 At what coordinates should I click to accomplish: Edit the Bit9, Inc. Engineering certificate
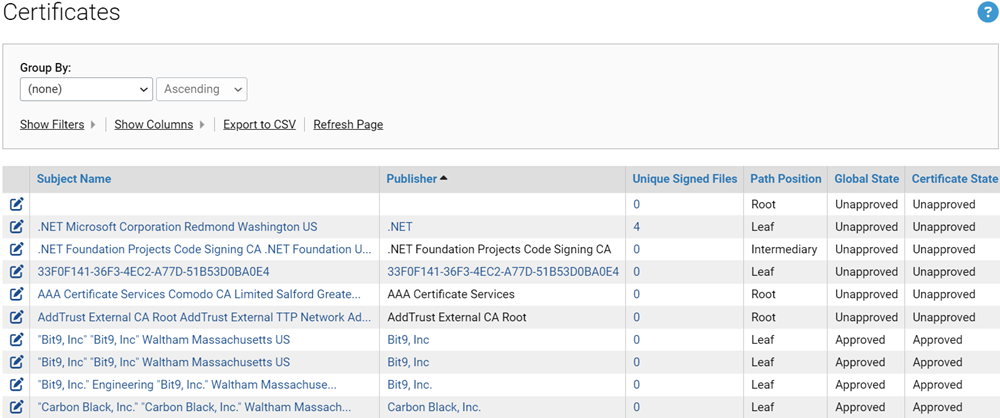click(x=17, y=385)
